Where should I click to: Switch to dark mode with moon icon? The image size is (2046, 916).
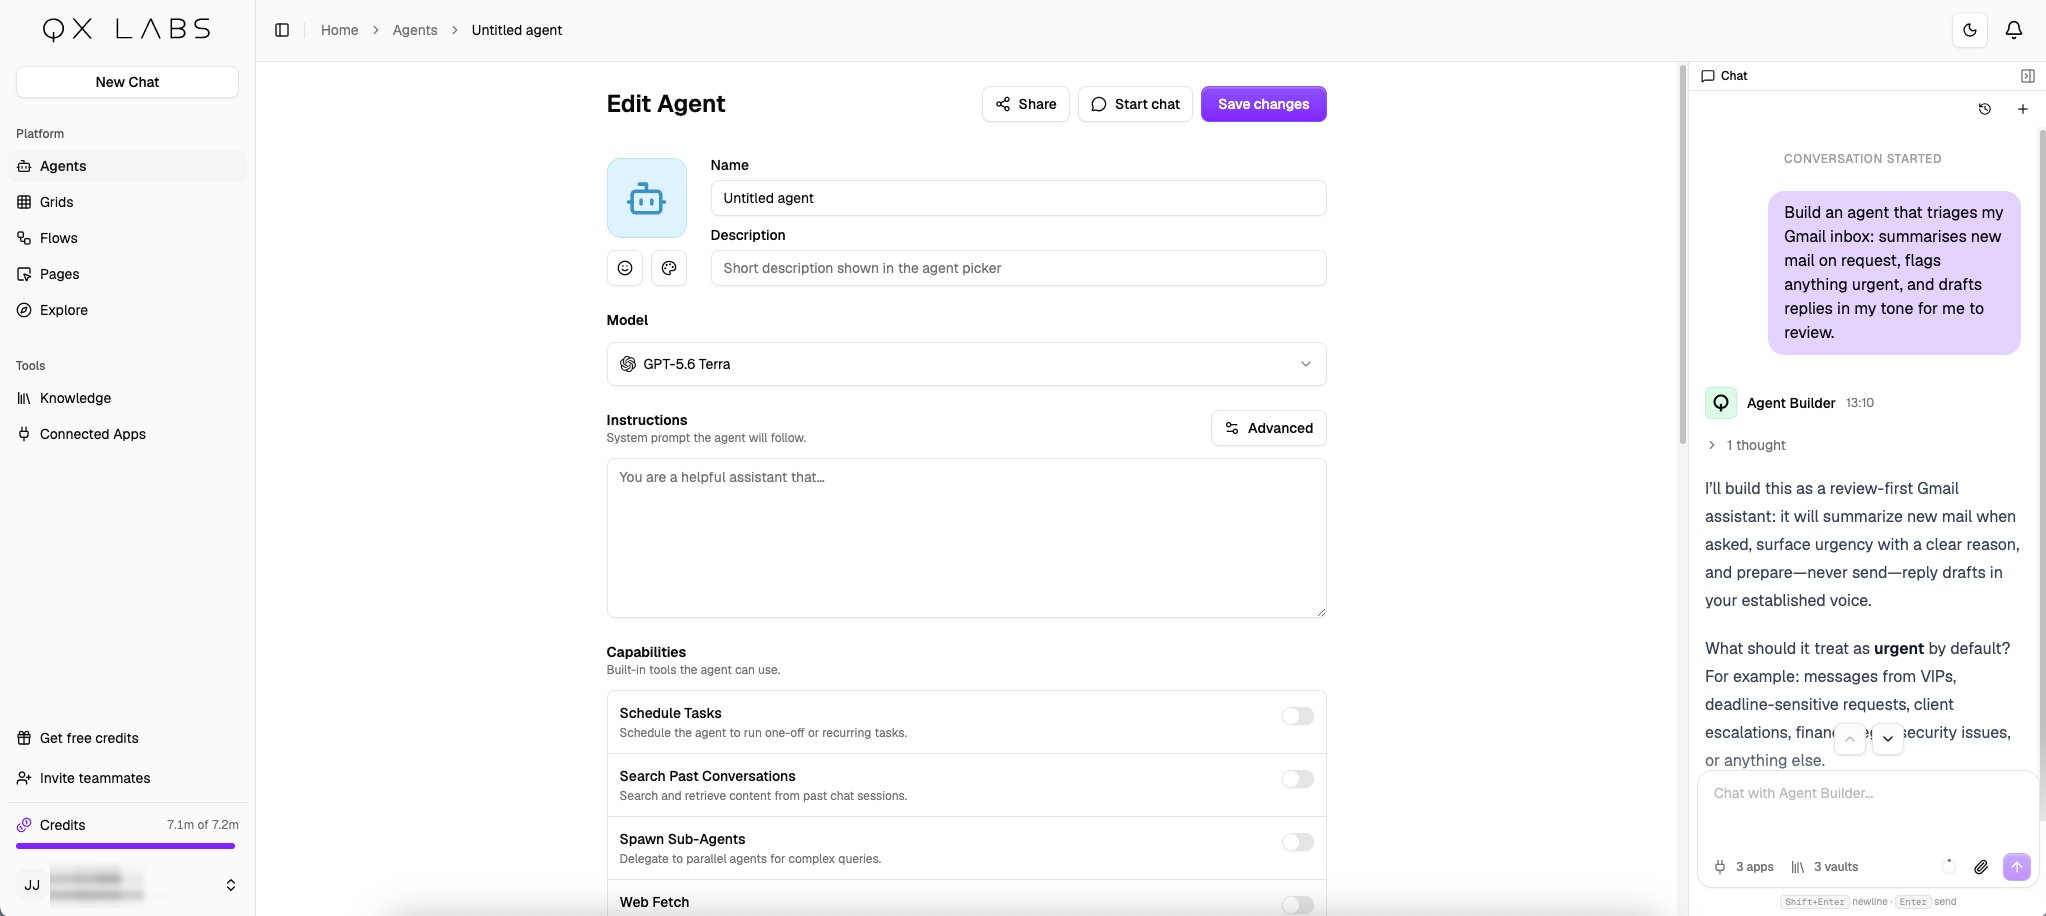click(1969, 30)
